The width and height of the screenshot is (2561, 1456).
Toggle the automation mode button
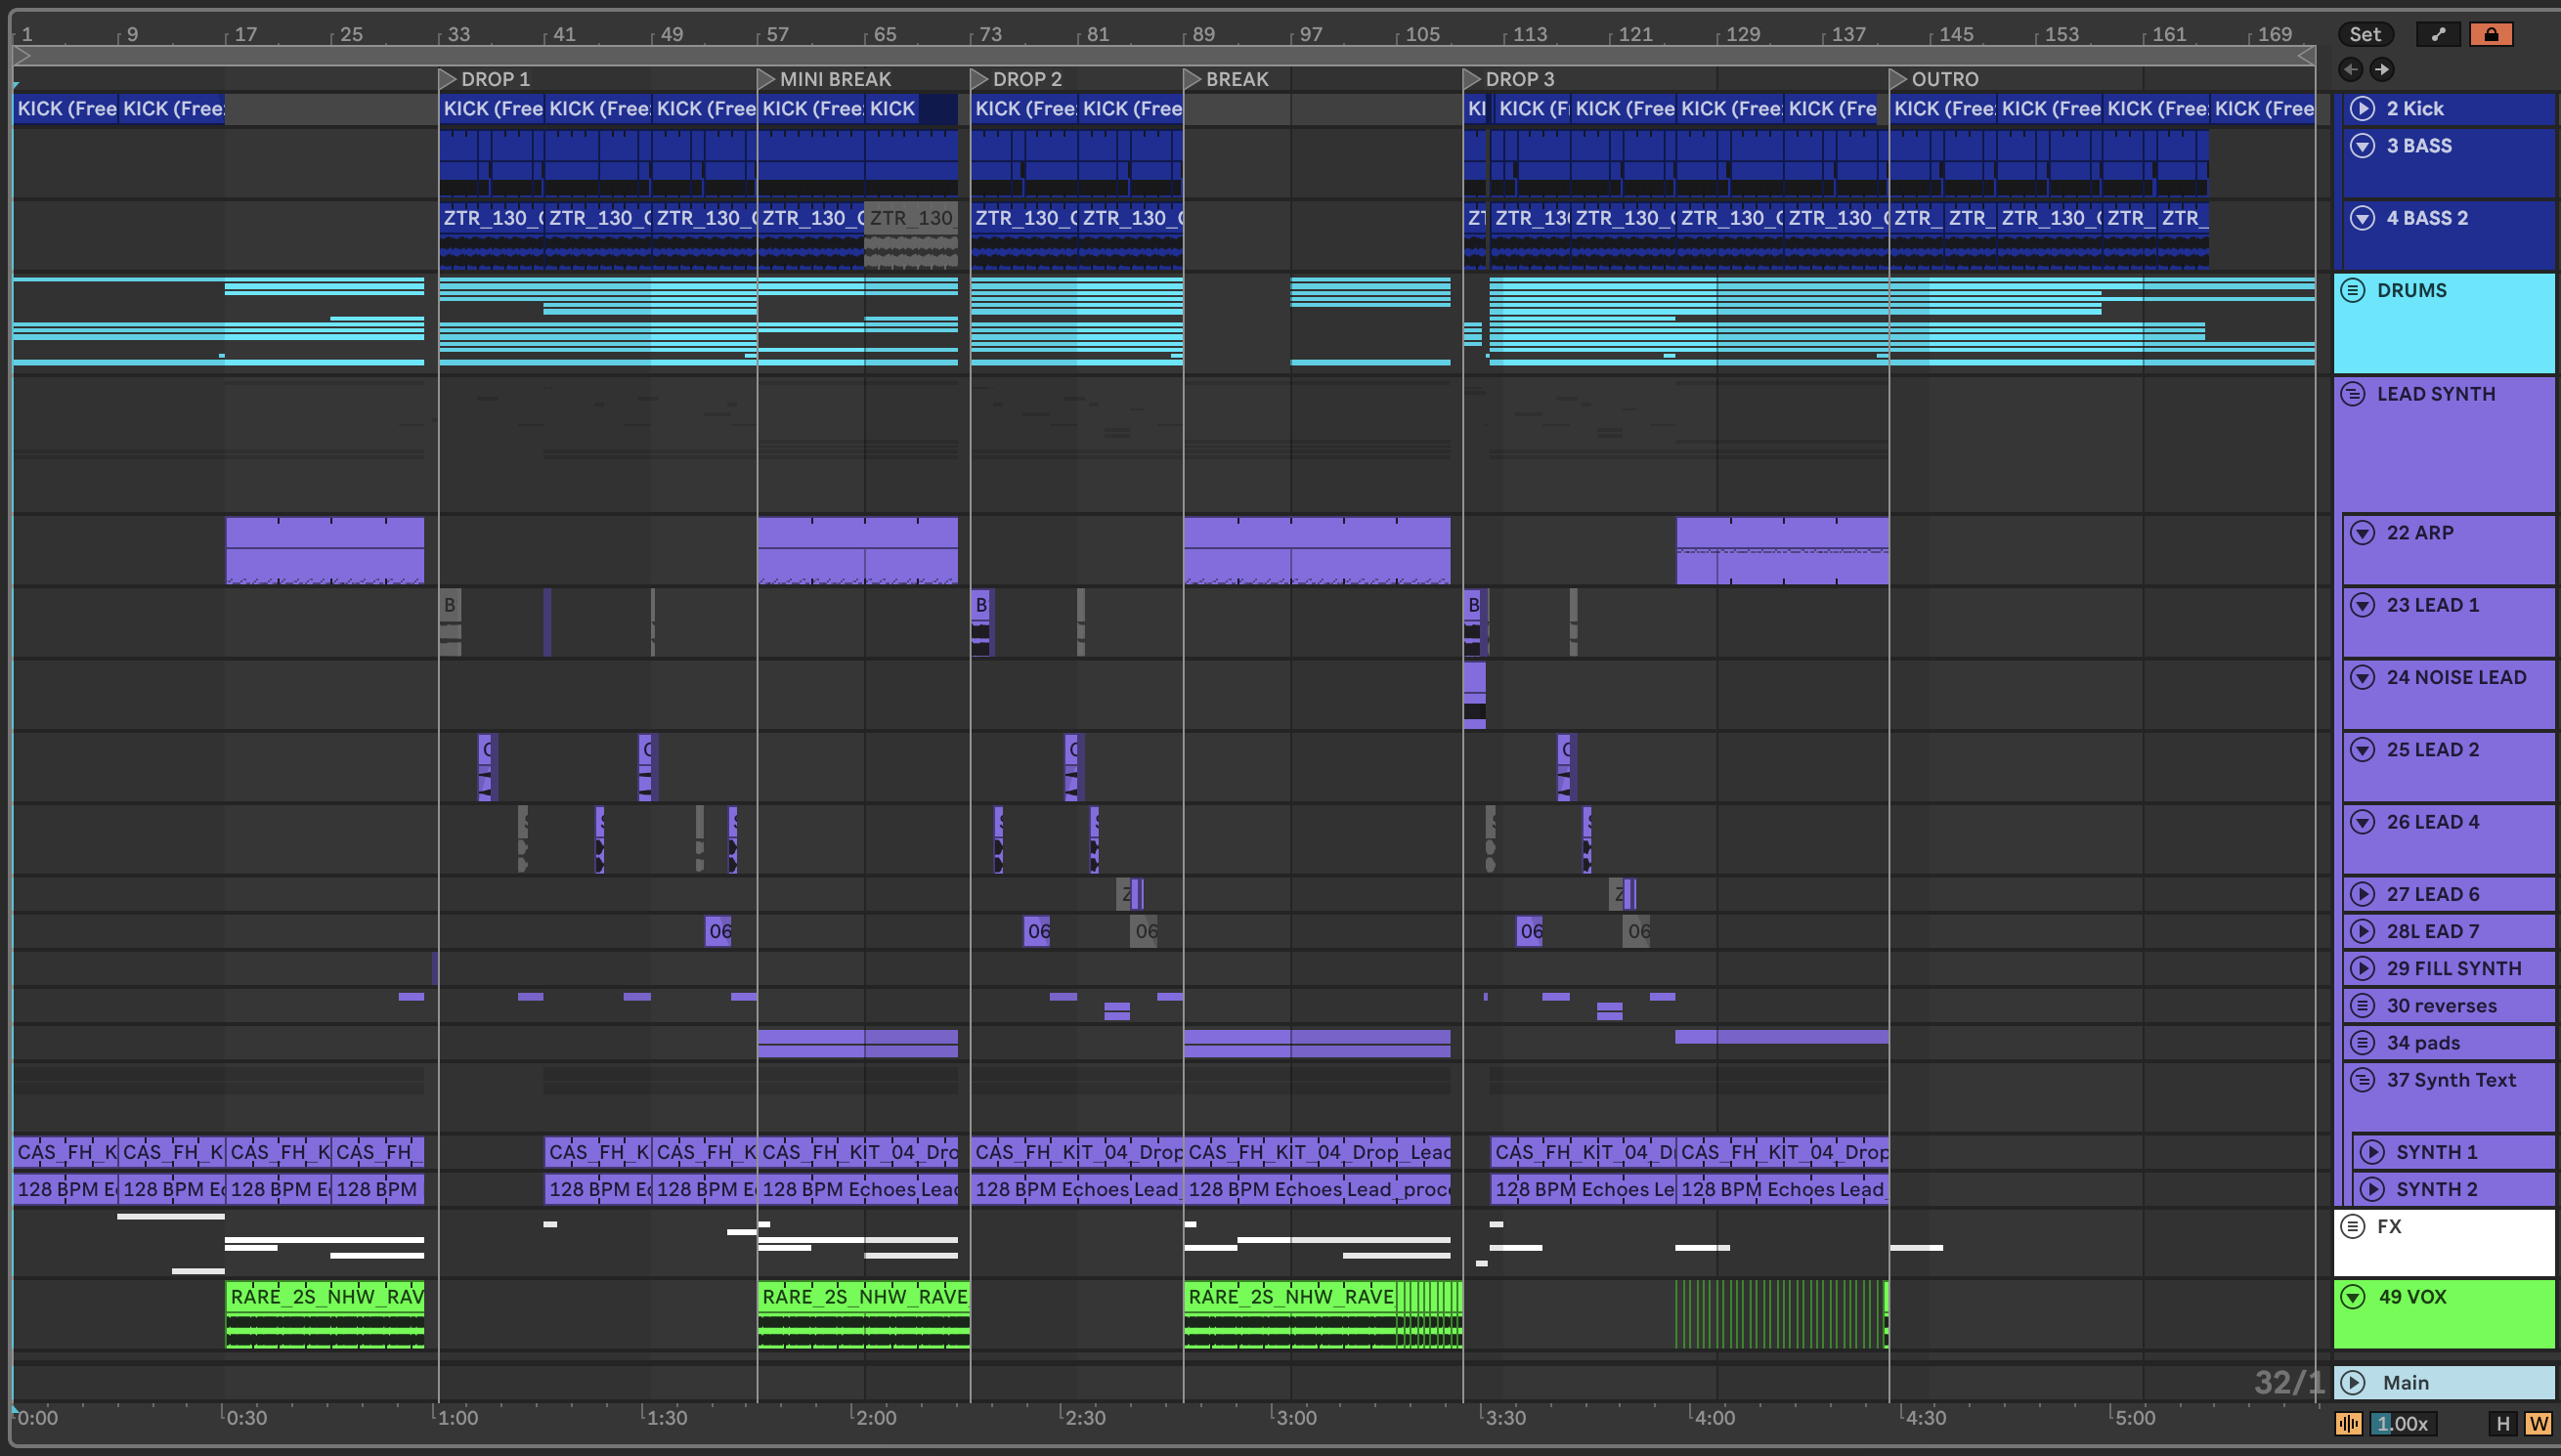click(2438, 34)
